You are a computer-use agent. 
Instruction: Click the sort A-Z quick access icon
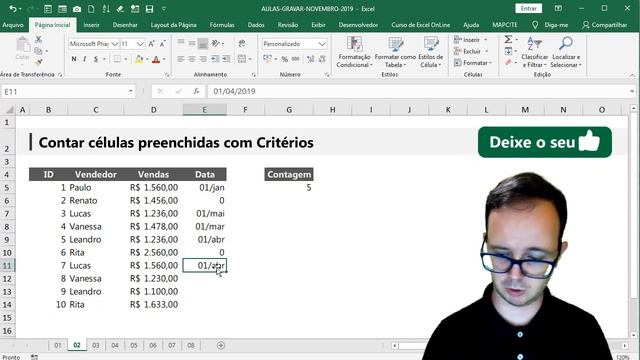pyautogui.click(x=106, y=9)
